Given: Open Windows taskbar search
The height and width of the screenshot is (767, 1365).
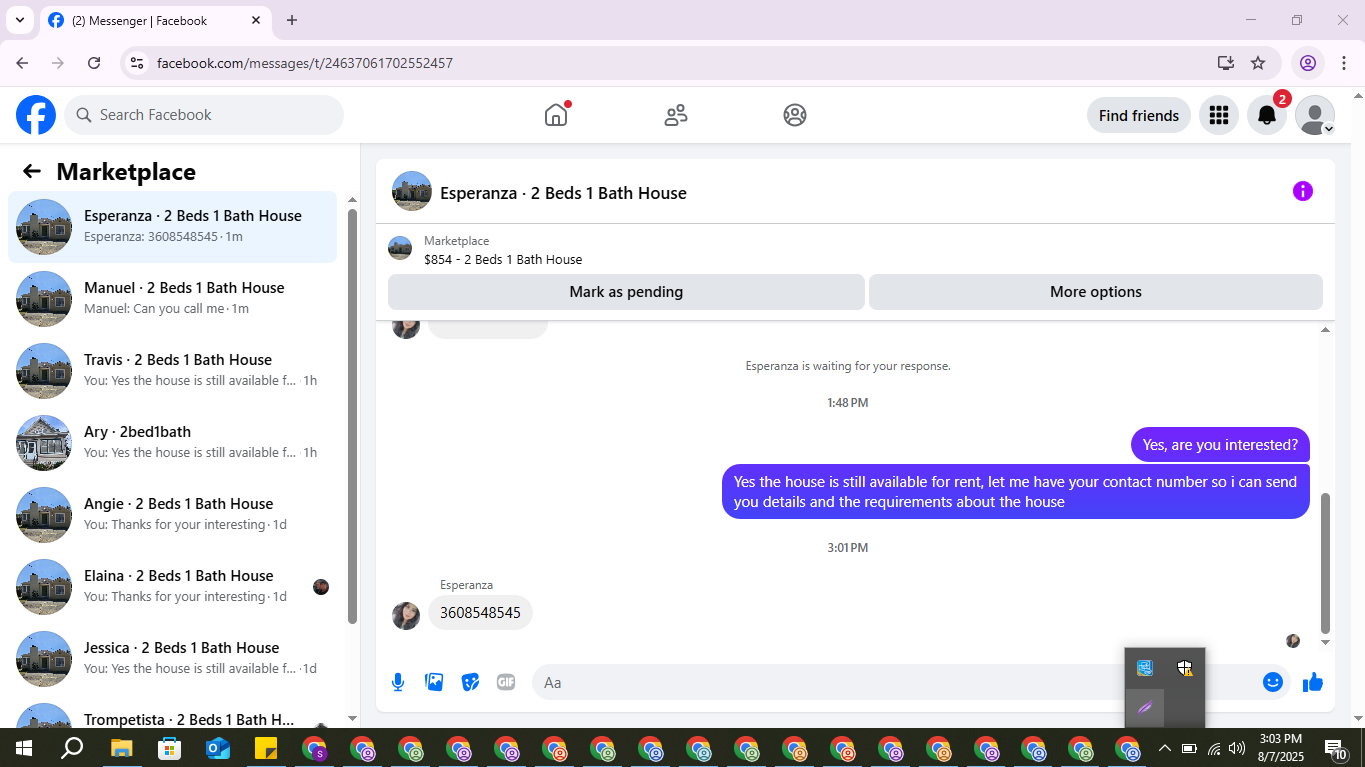Looking at the screenshot, I should 72,748.
